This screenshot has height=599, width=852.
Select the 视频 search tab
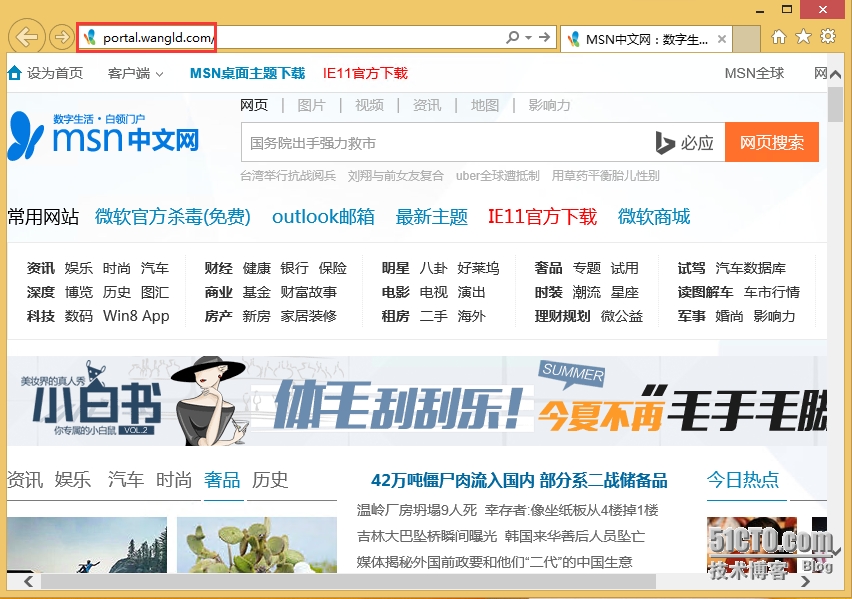(369, 105)
